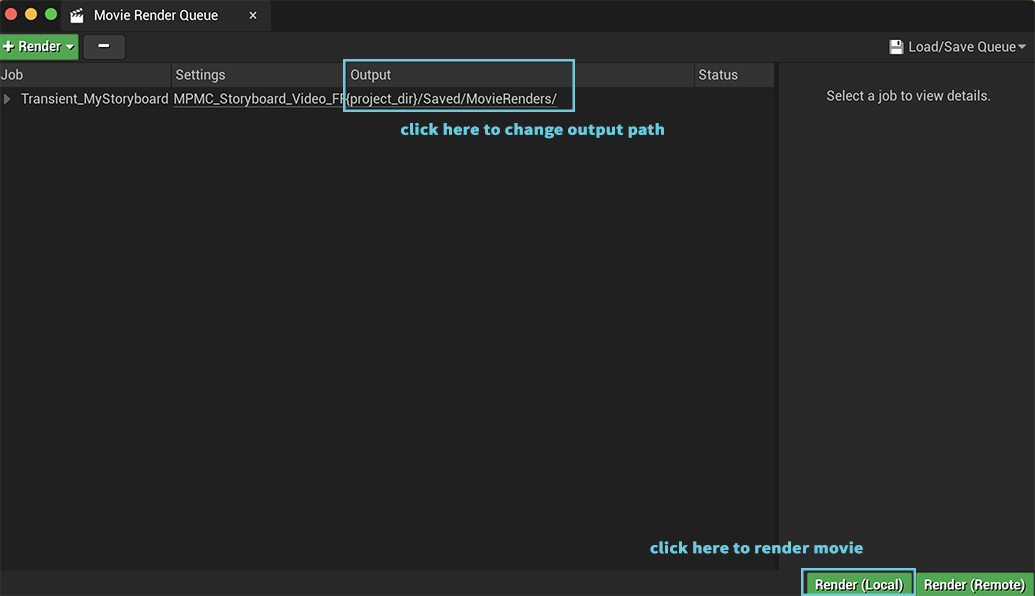This screenshot has width=1035, height=596.
Task: Click the Render (Remote) button
Action: click(974, 583)
